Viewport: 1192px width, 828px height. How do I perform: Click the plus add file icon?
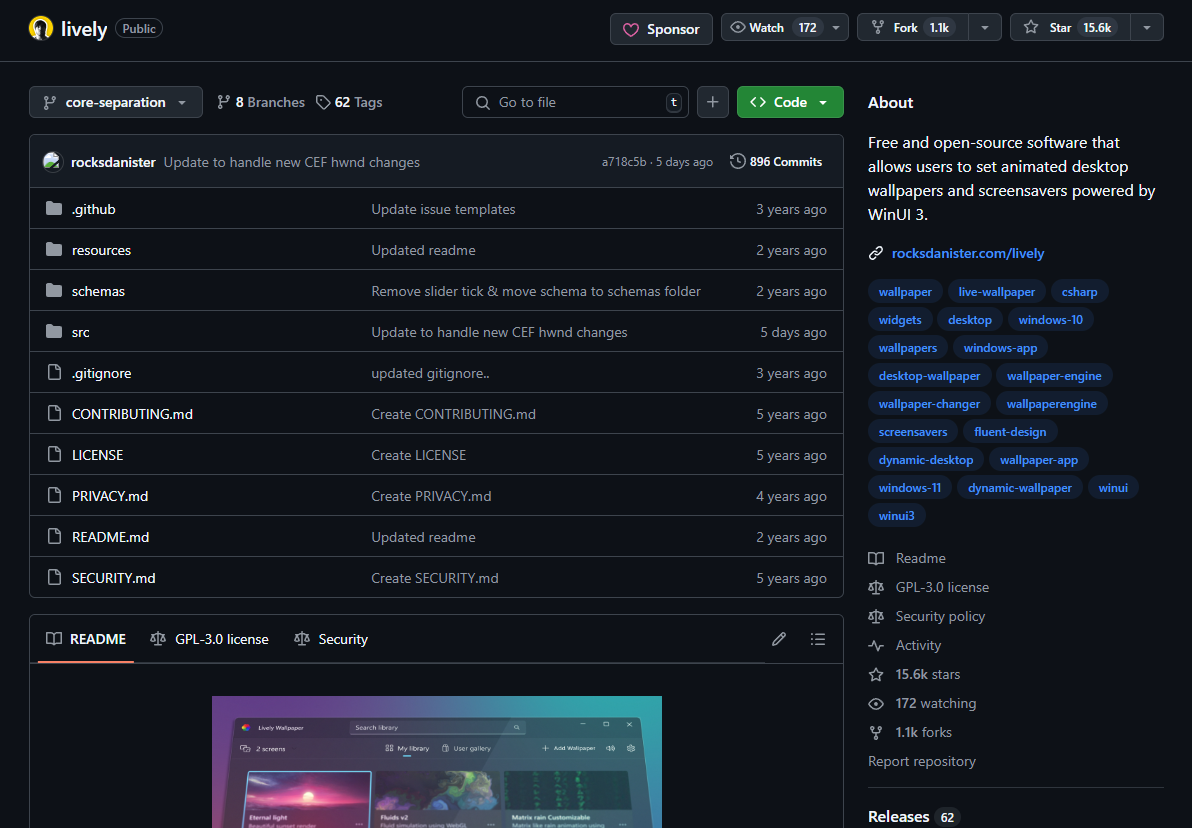point(713,102)
